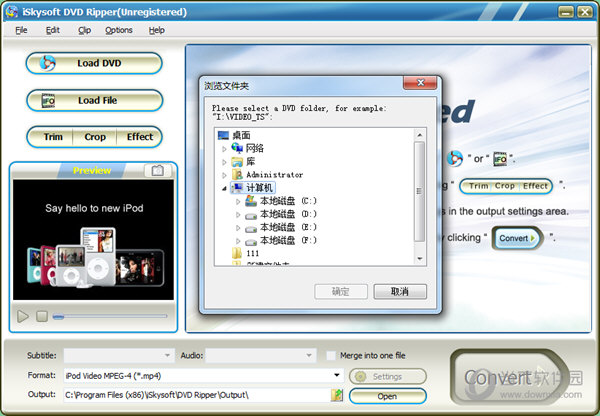
Task: Play the preview video
Action: (23, 316)
